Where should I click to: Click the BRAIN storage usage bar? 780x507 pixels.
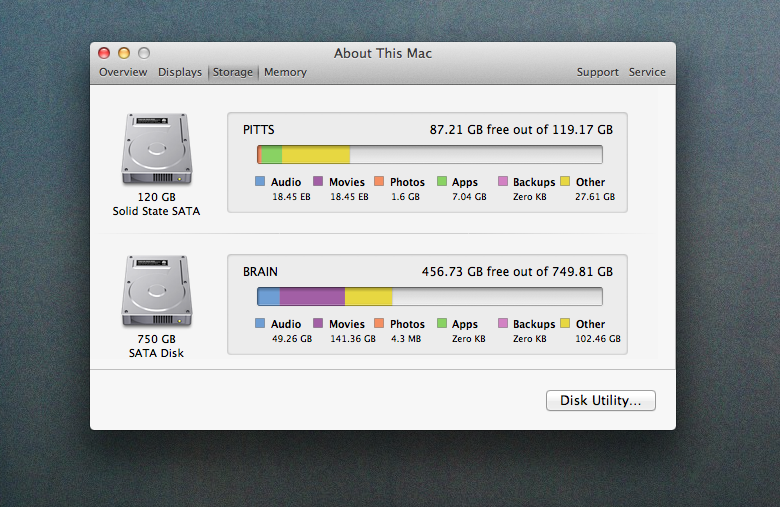[430, 297]
